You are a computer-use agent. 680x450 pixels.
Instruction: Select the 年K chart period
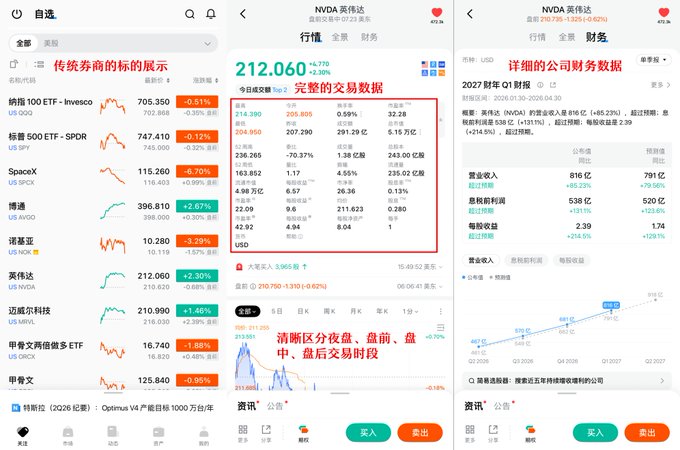(382, 311)
